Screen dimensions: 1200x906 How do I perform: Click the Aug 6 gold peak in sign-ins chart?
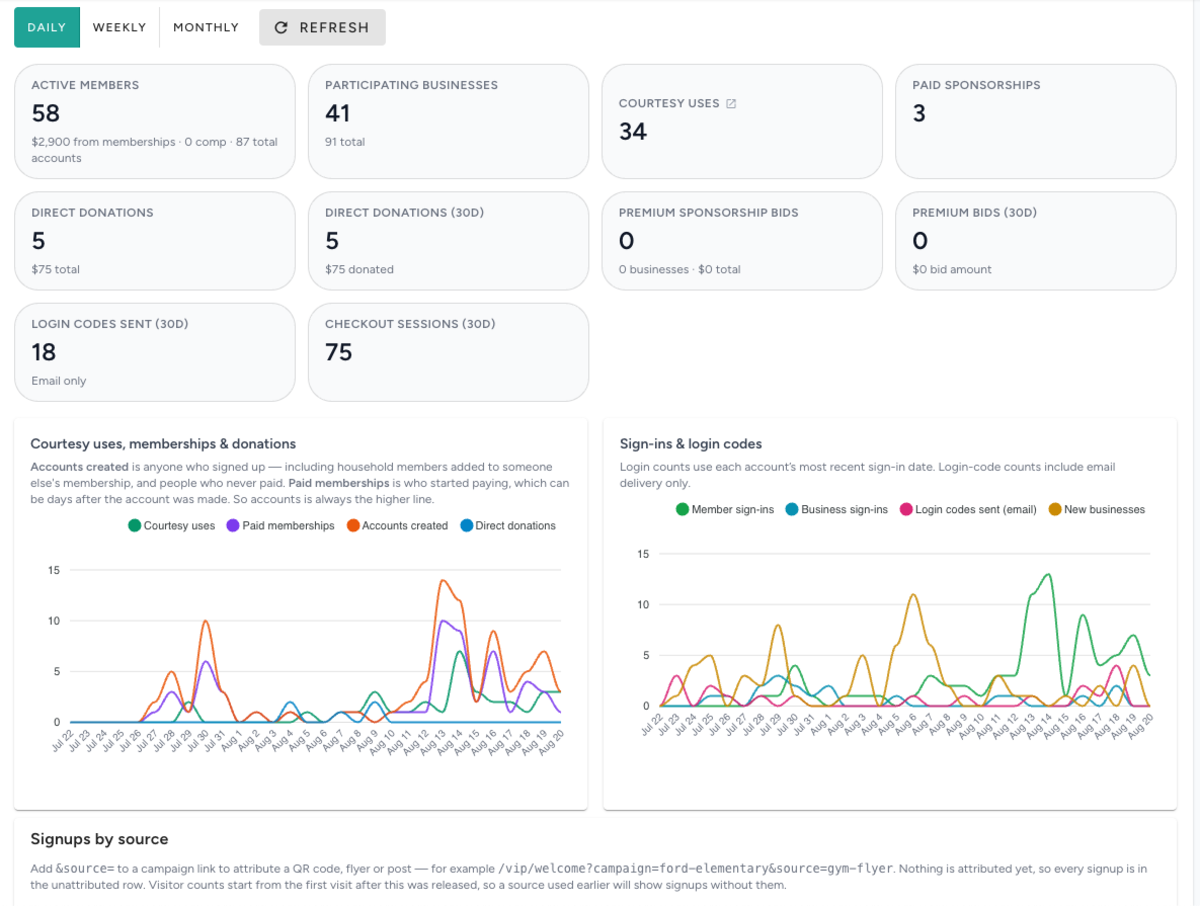(x=913, y=595)
